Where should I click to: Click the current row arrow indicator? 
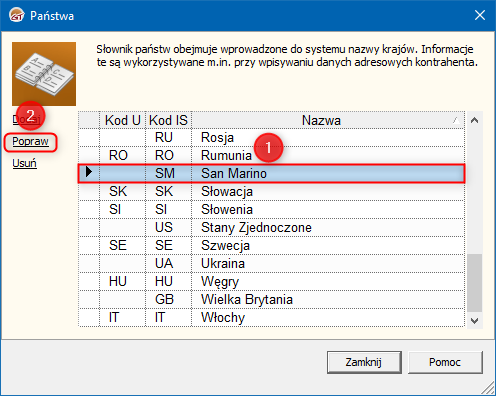pyautogui.click(x=89, y=172)
